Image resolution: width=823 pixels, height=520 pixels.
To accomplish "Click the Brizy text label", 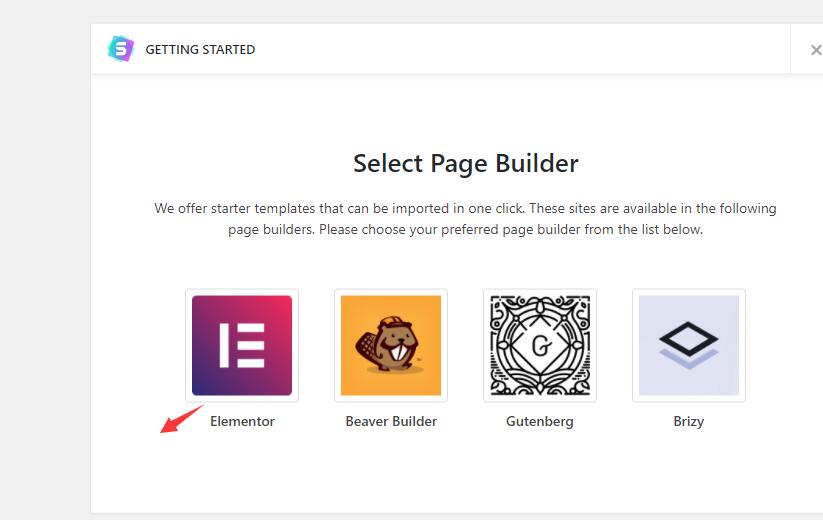I will pyautogui.click(x=689, y=421).
